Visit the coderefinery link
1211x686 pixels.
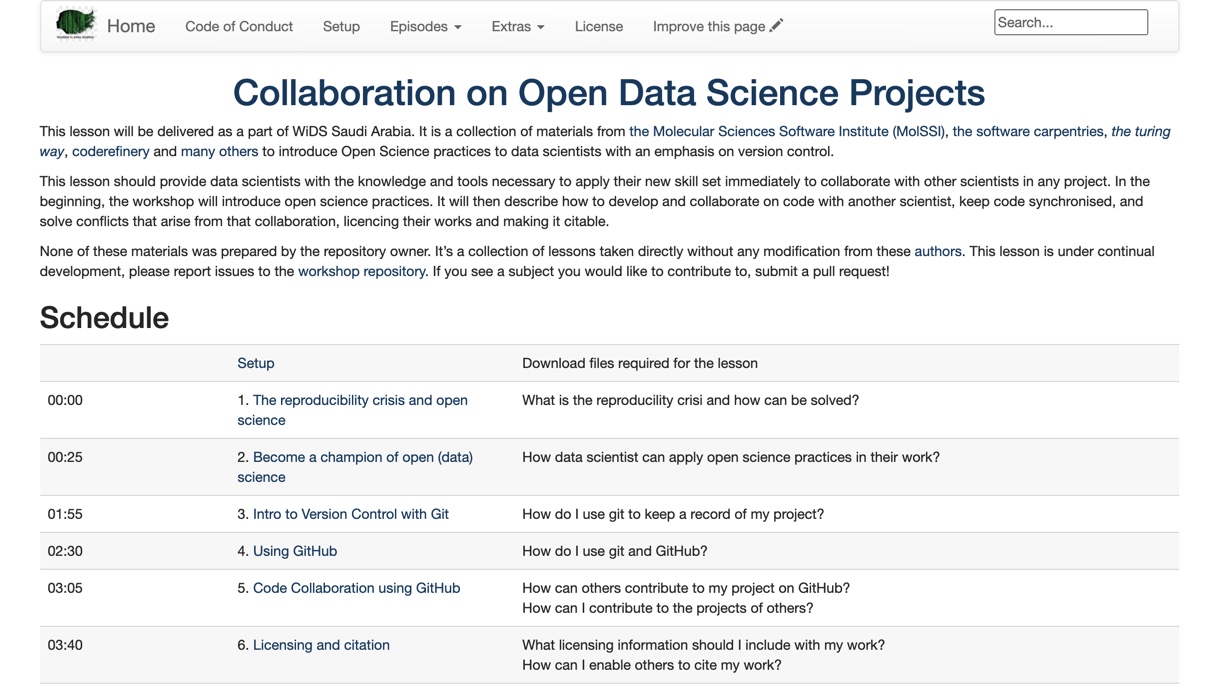(x=111, y=151)
